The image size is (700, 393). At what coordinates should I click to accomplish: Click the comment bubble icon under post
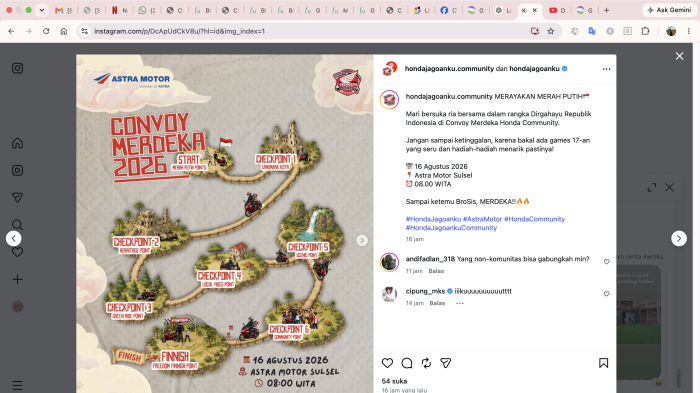[x=407, y=363]
